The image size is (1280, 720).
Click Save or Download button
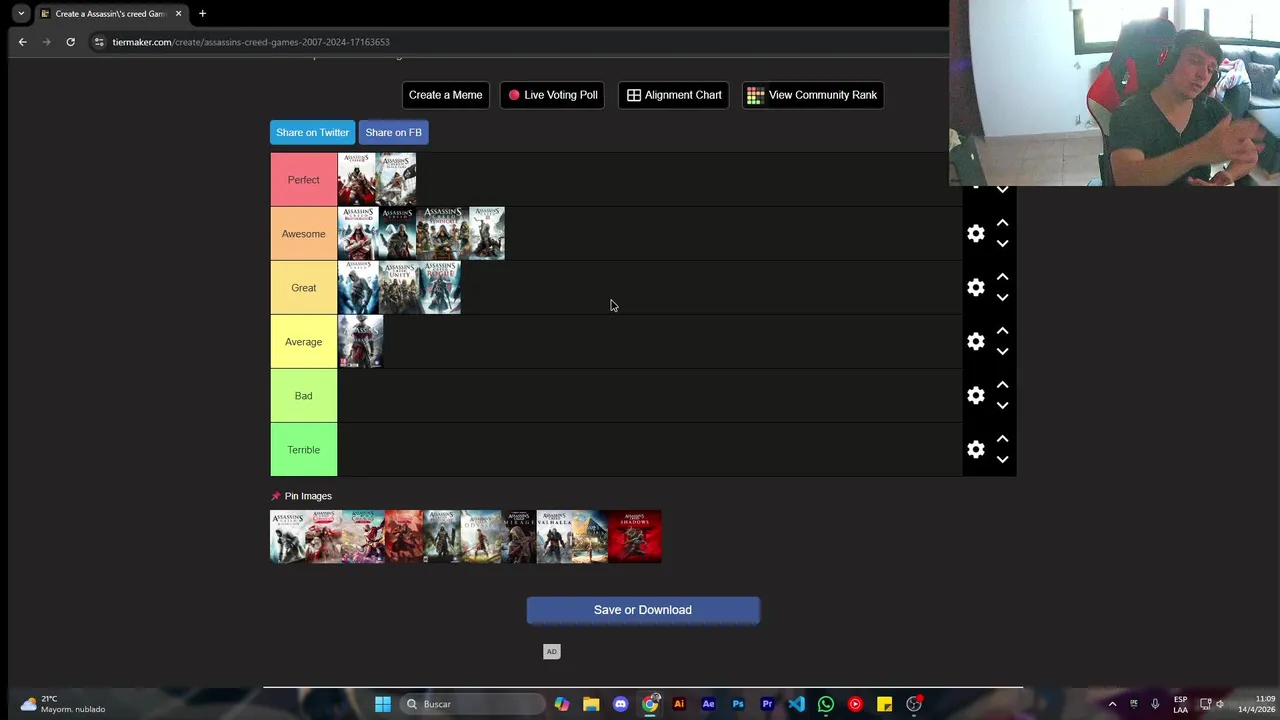click(x=643, y=610)
